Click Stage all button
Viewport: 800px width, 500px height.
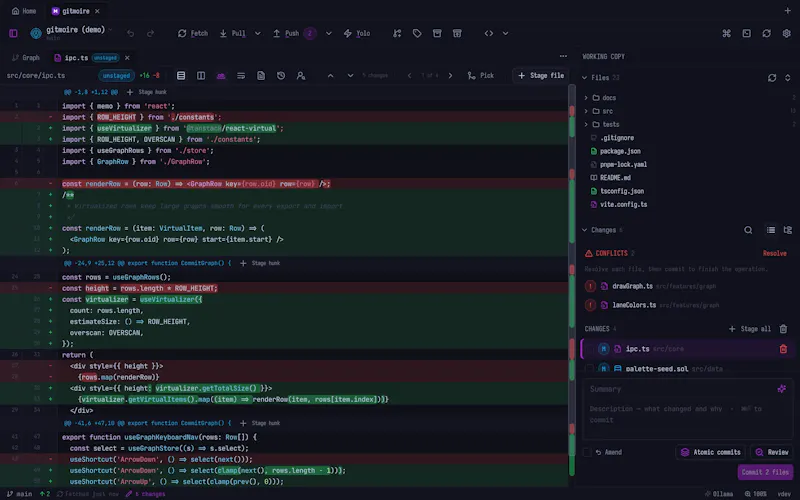click(x=749, y=329)
